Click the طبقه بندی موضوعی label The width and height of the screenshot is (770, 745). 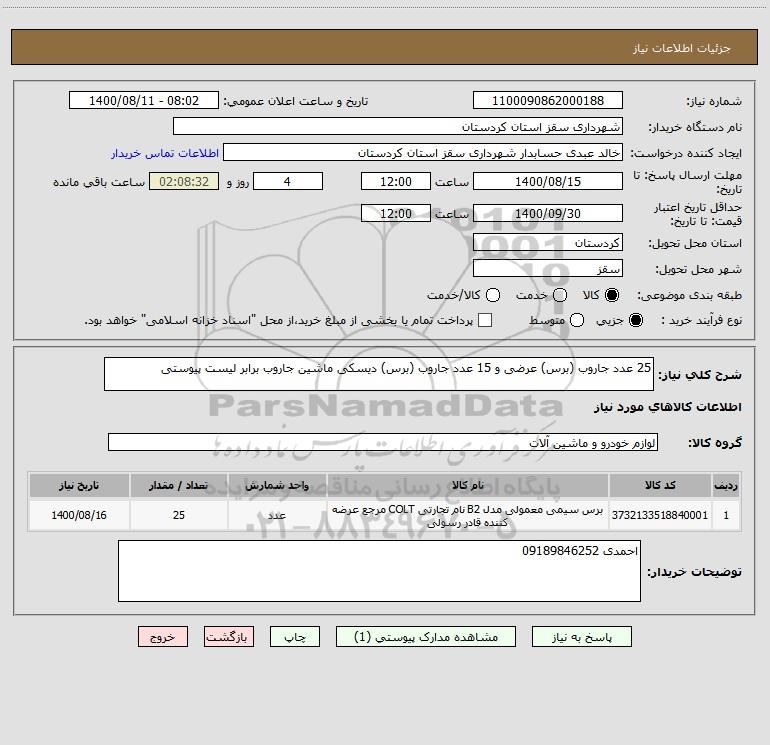(x=689, y=296)
